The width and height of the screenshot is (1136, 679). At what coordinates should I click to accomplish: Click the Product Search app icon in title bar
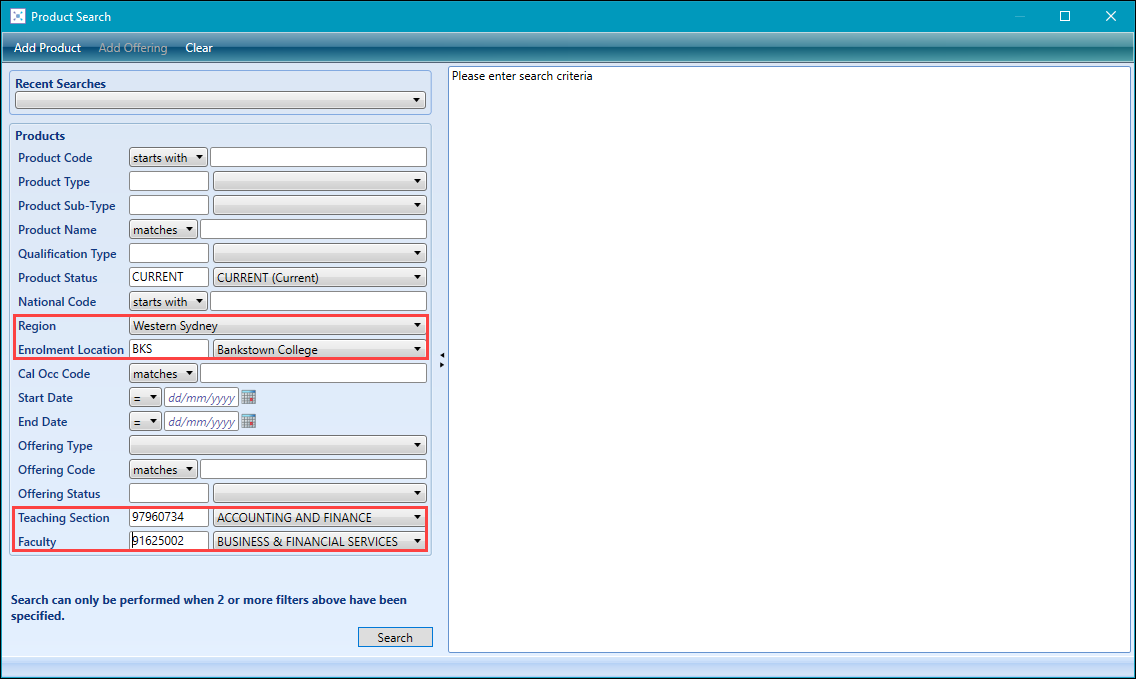tap(17, 16)
